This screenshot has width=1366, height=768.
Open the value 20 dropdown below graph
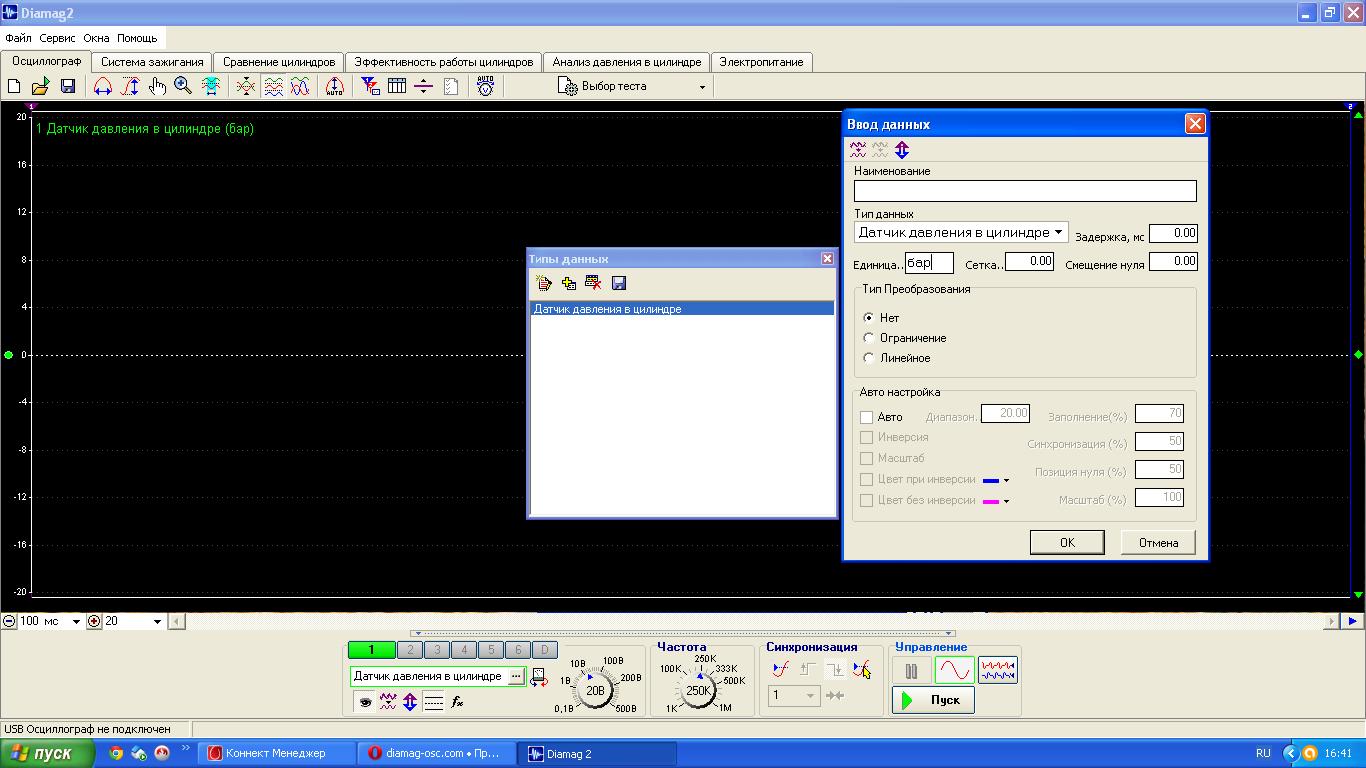click(x=157, y=622)
